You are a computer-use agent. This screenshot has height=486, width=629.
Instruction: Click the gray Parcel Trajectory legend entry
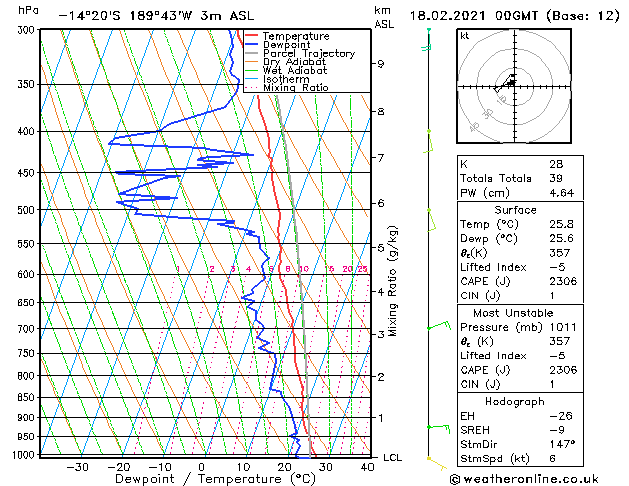[x=300, y=53]
